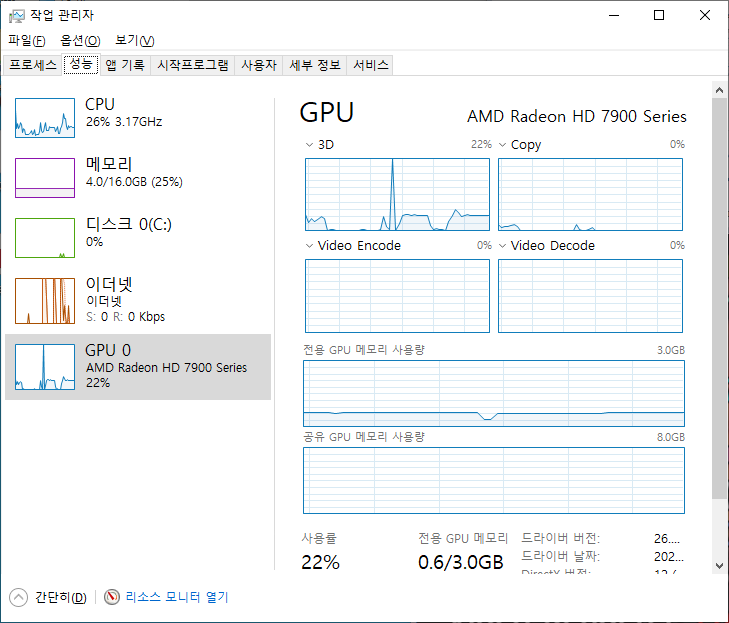Click the Video Encode usage graph
Image resolution: width=729 pixels, height=623 pixels.
click(x=397, y=296)
